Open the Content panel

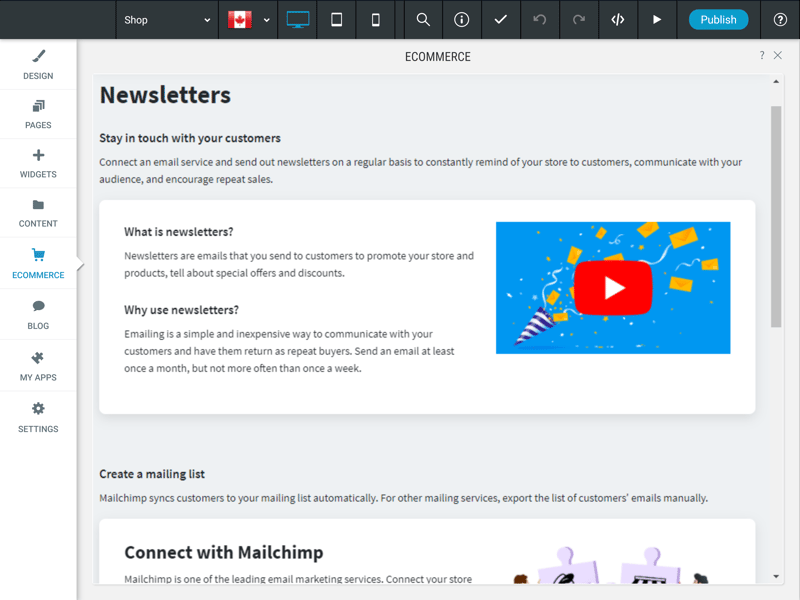pyautogui.click(x=38, y=213)
